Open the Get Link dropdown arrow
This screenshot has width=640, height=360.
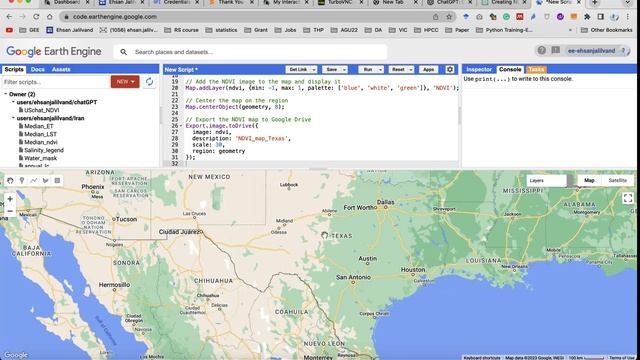pos(313,70)
